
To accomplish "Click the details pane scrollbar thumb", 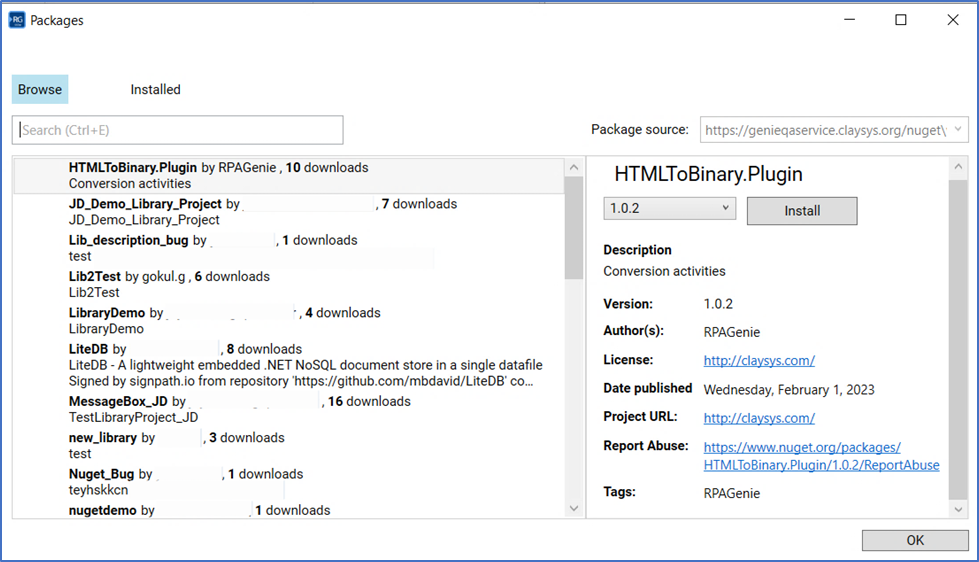I will (x=958, y=340).
